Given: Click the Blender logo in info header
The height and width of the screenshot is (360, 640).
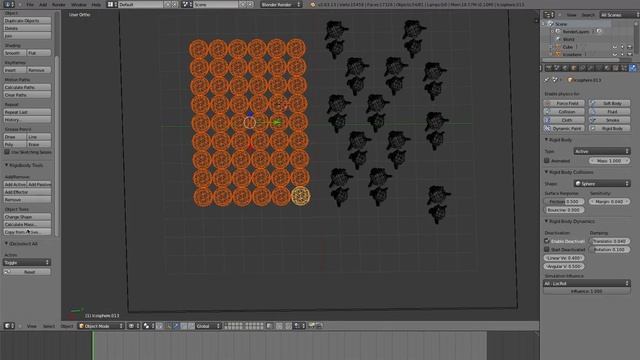Looking at the screenshot, I should tap(313, 4).
